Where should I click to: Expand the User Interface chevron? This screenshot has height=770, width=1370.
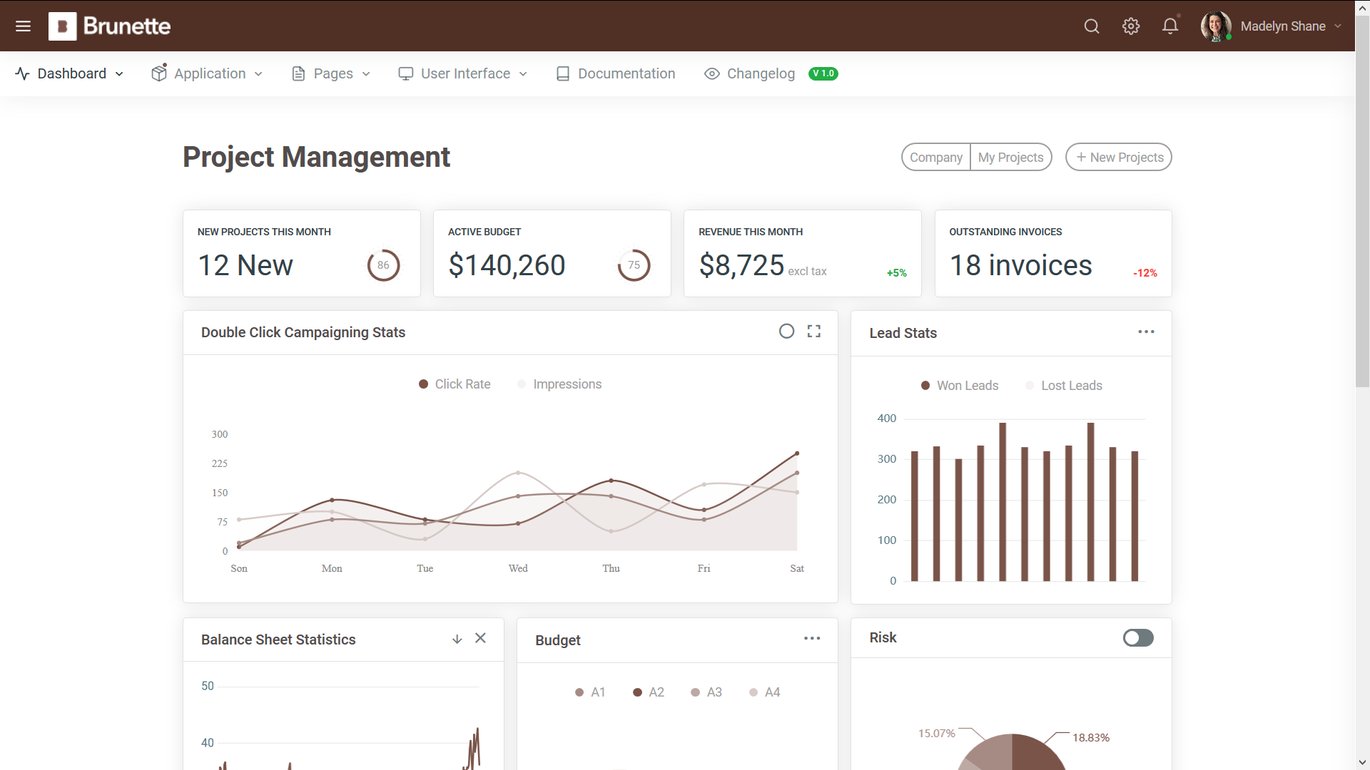point(523,74)
